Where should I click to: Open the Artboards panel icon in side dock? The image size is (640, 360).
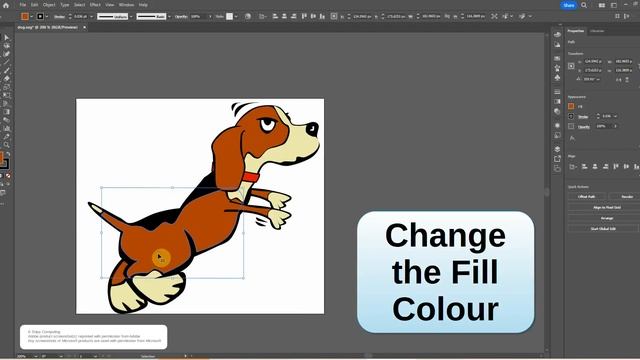pos(558,168)
